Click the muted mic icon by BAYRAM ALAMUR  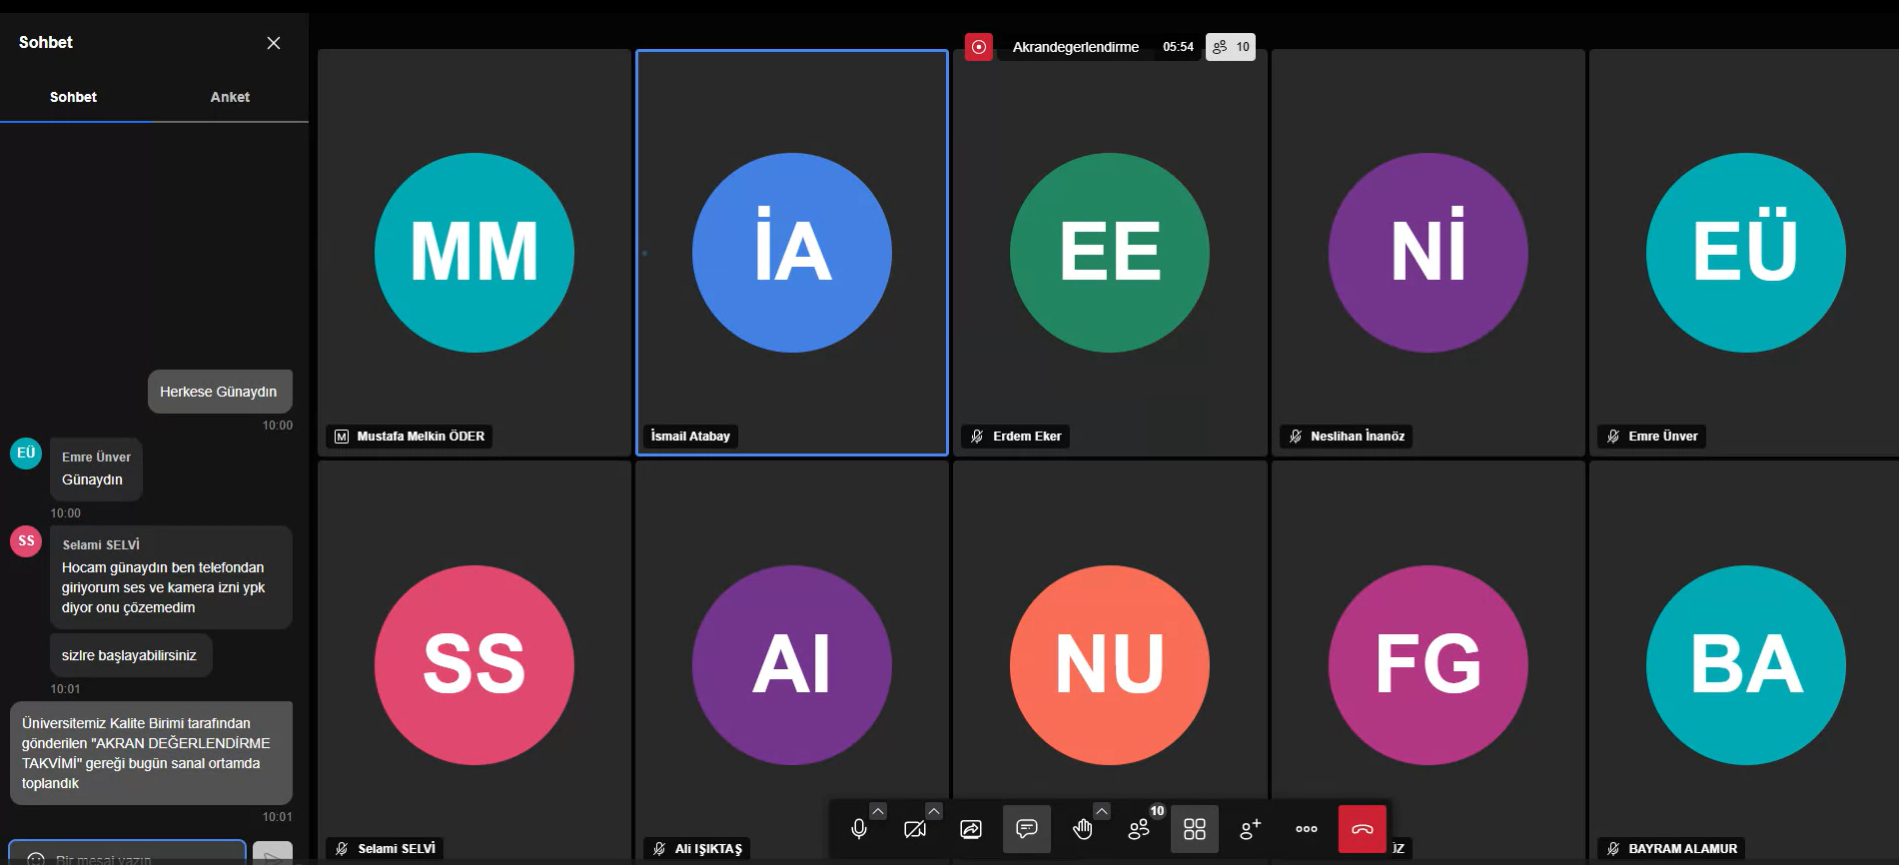(x=1613, y=849)
